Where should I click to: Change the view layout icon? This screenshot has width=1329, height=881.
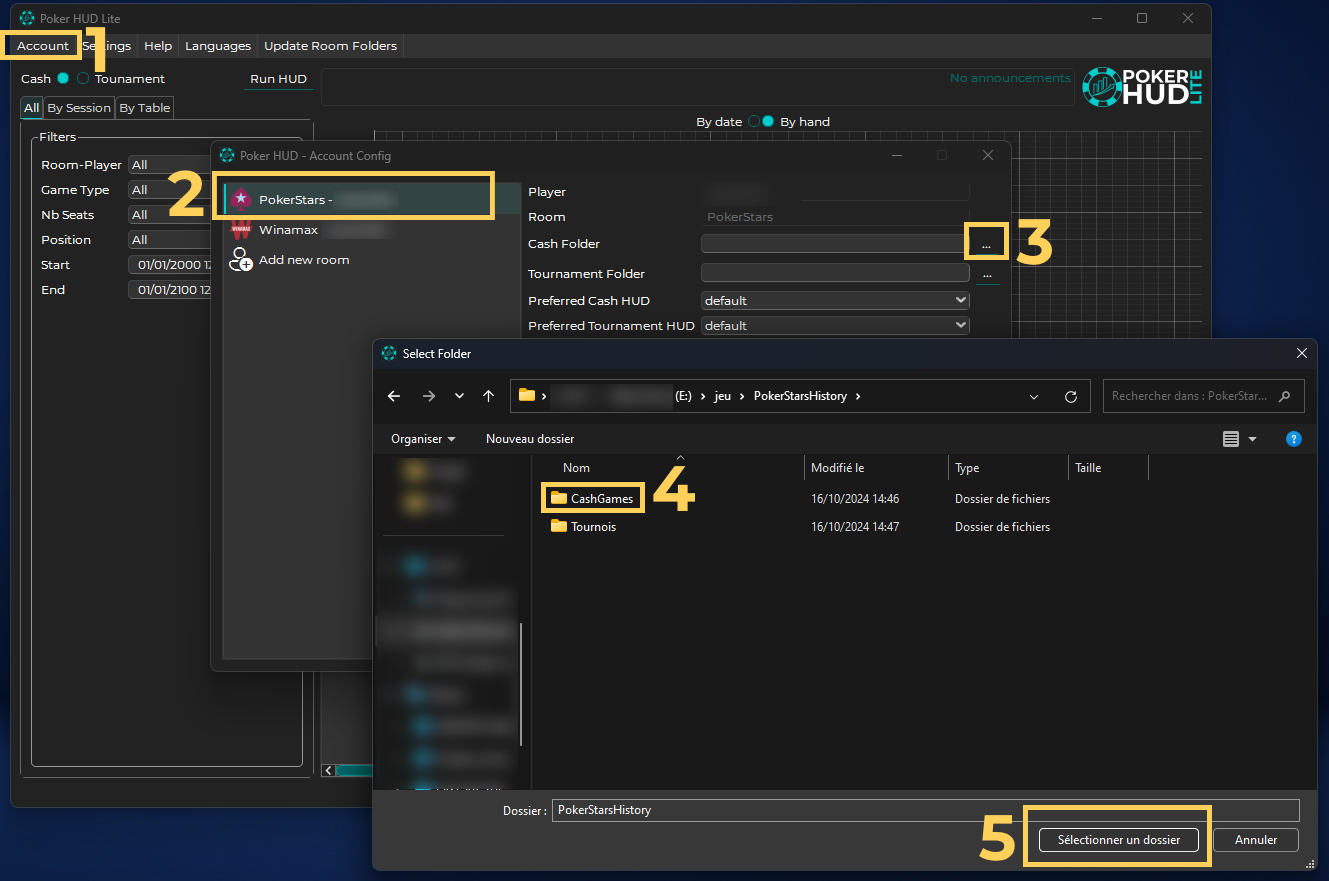click(x=1230, y=439)
